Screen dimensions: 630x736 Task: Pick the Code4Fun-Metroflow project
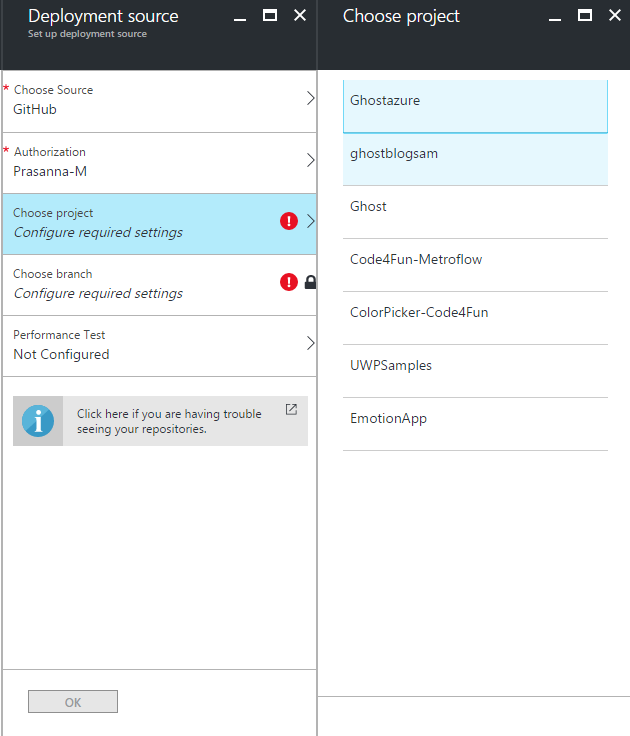click(x=475, y=265)
